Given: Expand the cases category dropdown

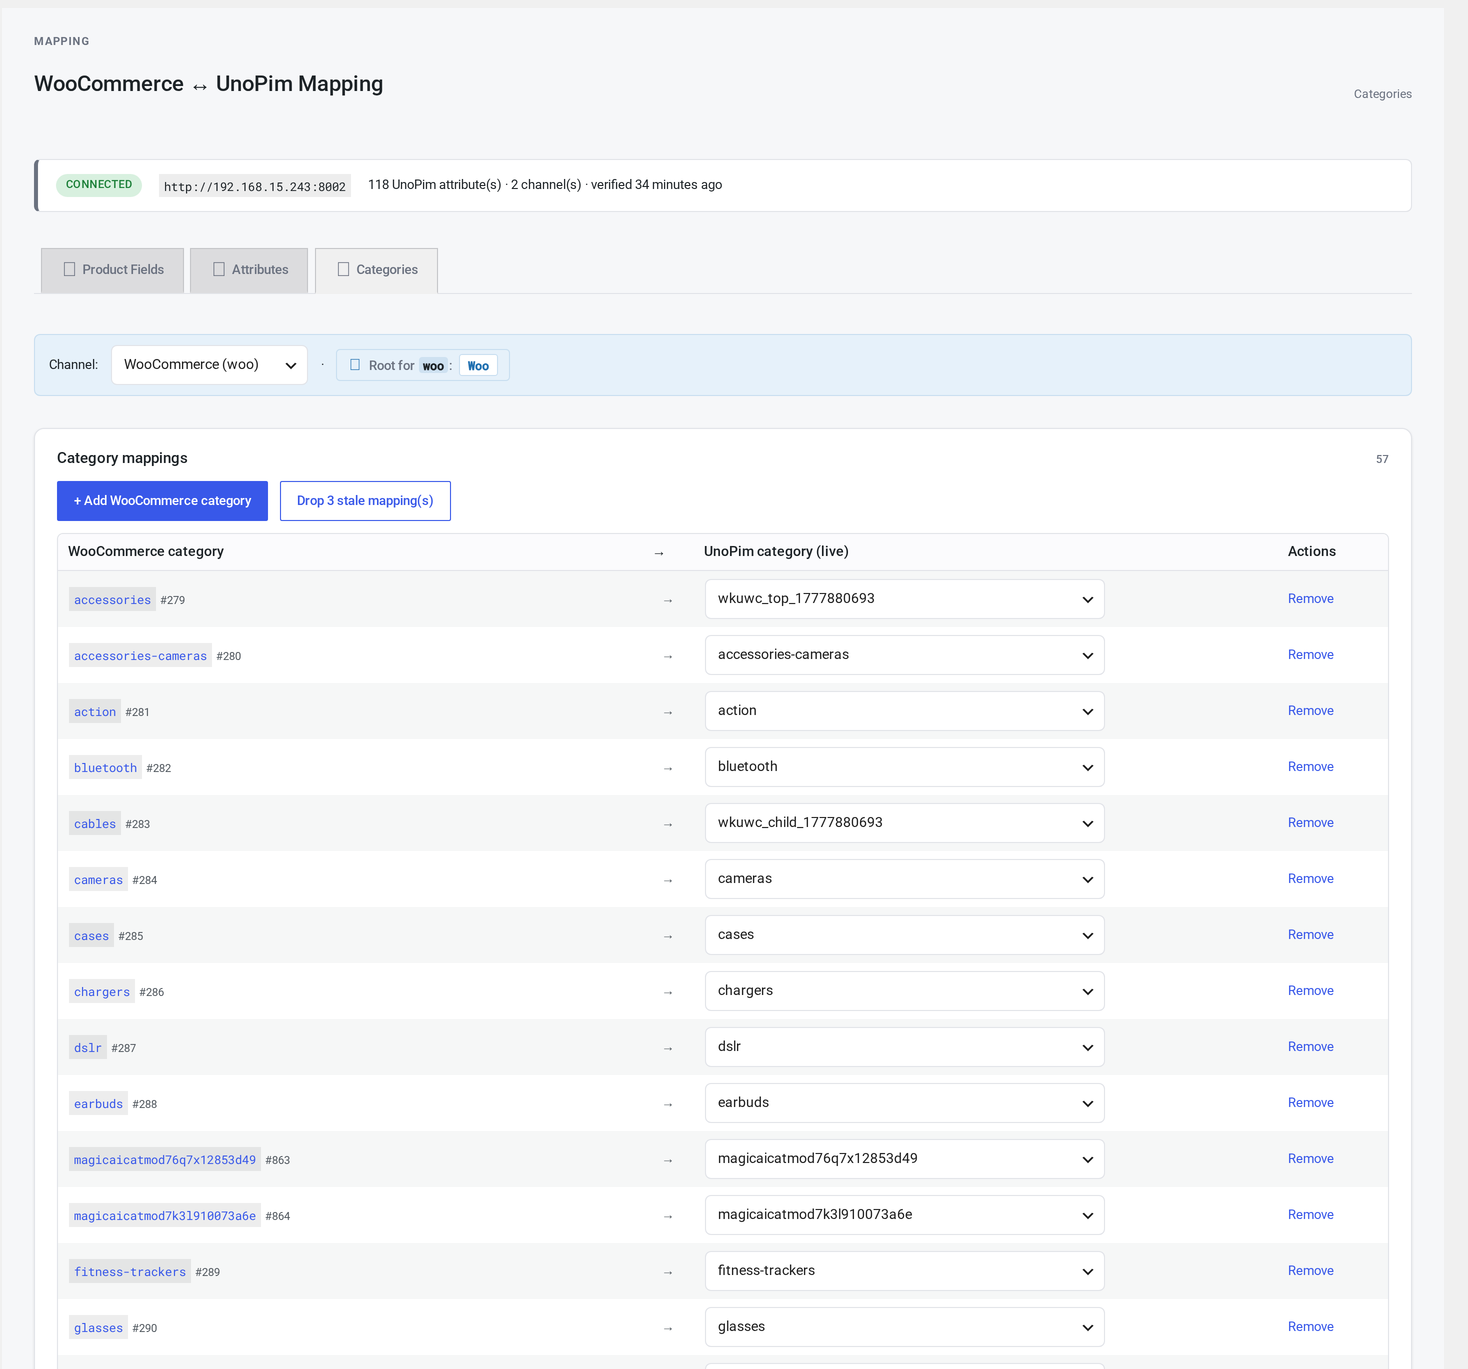Looking at the screenshot, I should (905, 935).
